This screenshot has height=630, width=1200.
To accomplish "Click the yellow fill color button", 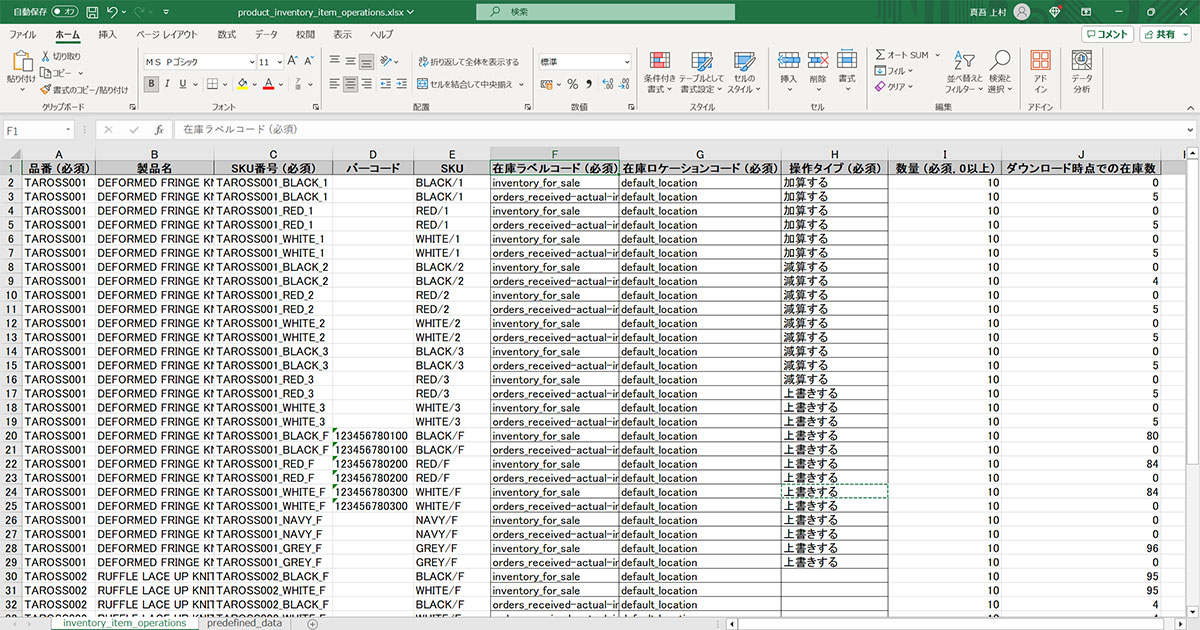I will click(241, 84).
